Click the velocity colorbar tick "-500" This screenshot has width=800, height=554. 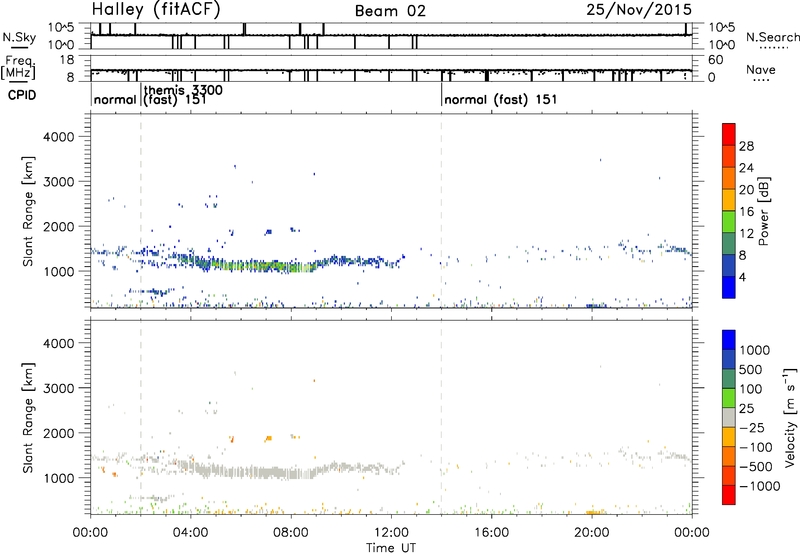pyautogui.click(x=756, y=467)
